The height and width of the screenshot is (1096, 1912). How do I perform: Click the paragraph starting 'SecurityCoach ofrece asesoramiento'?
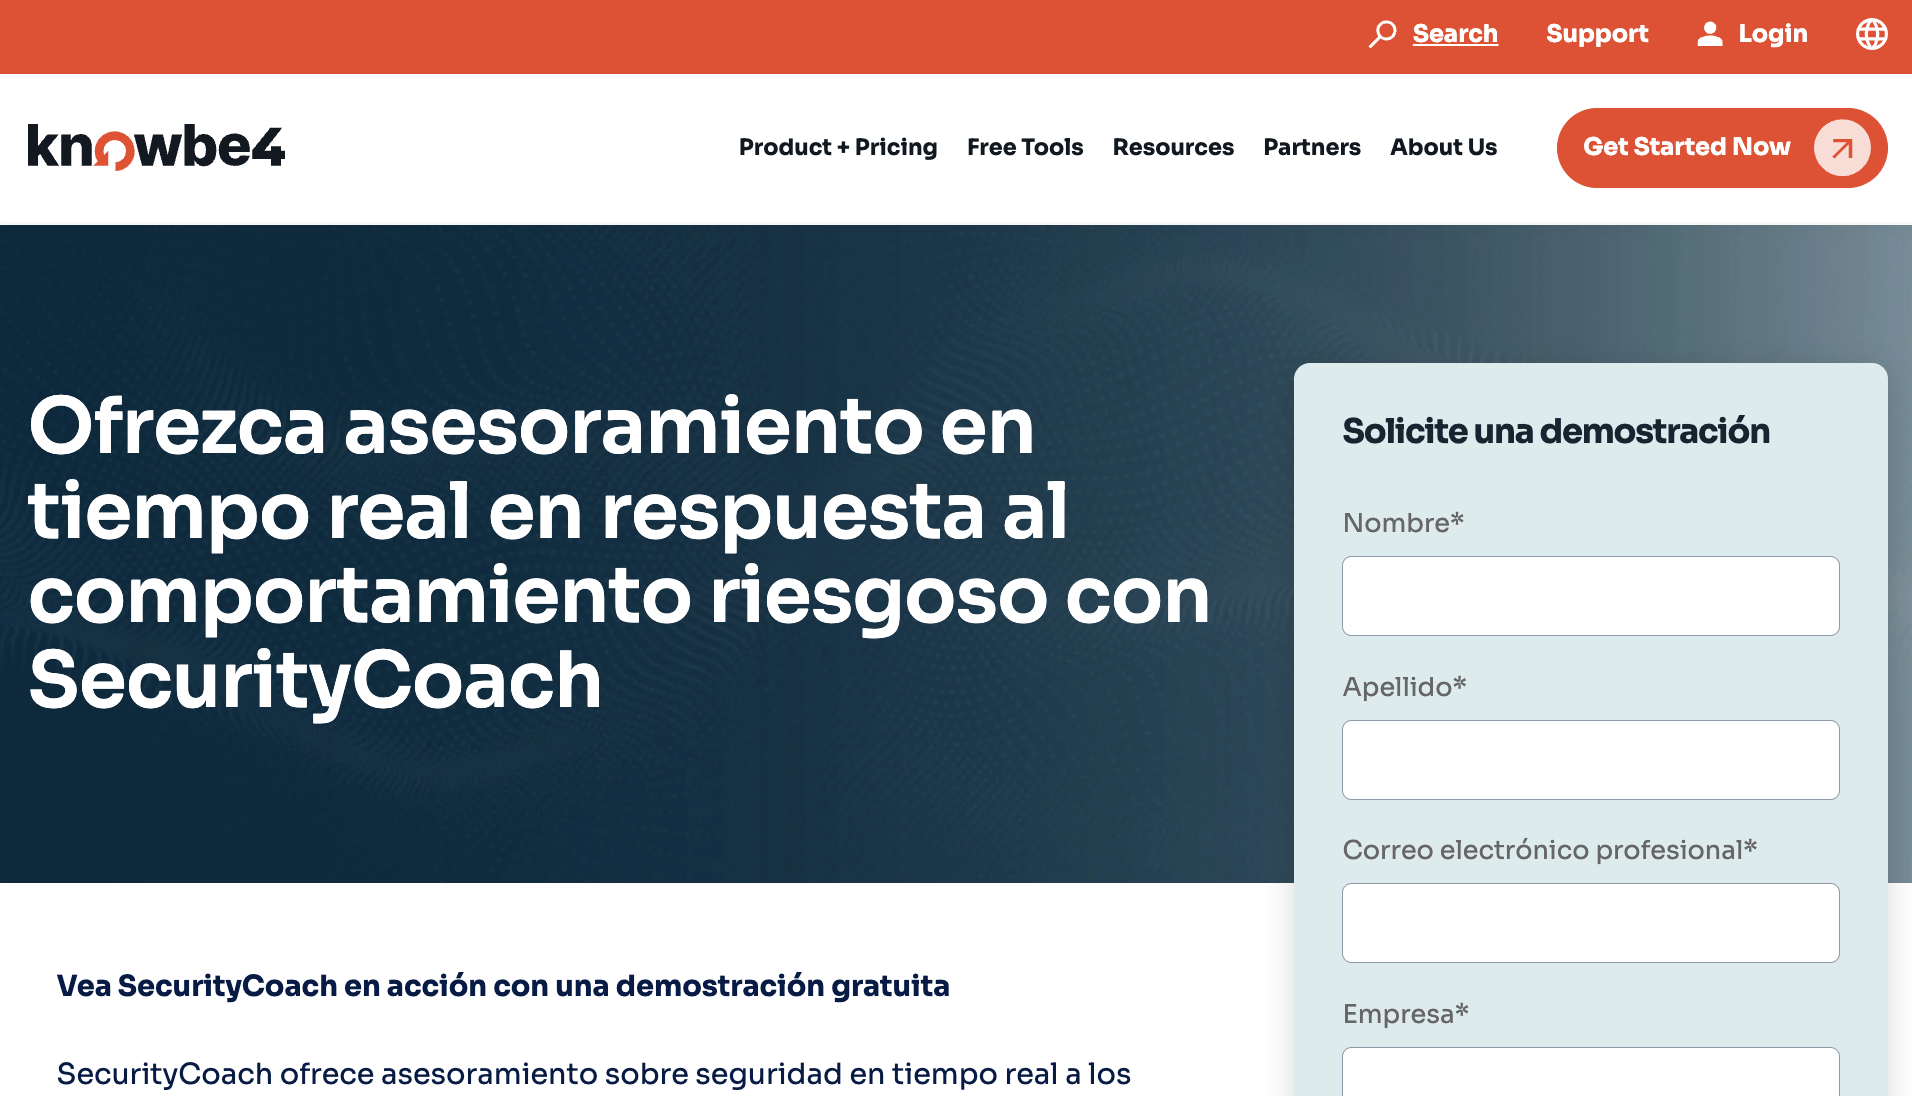click(594, 1074)
